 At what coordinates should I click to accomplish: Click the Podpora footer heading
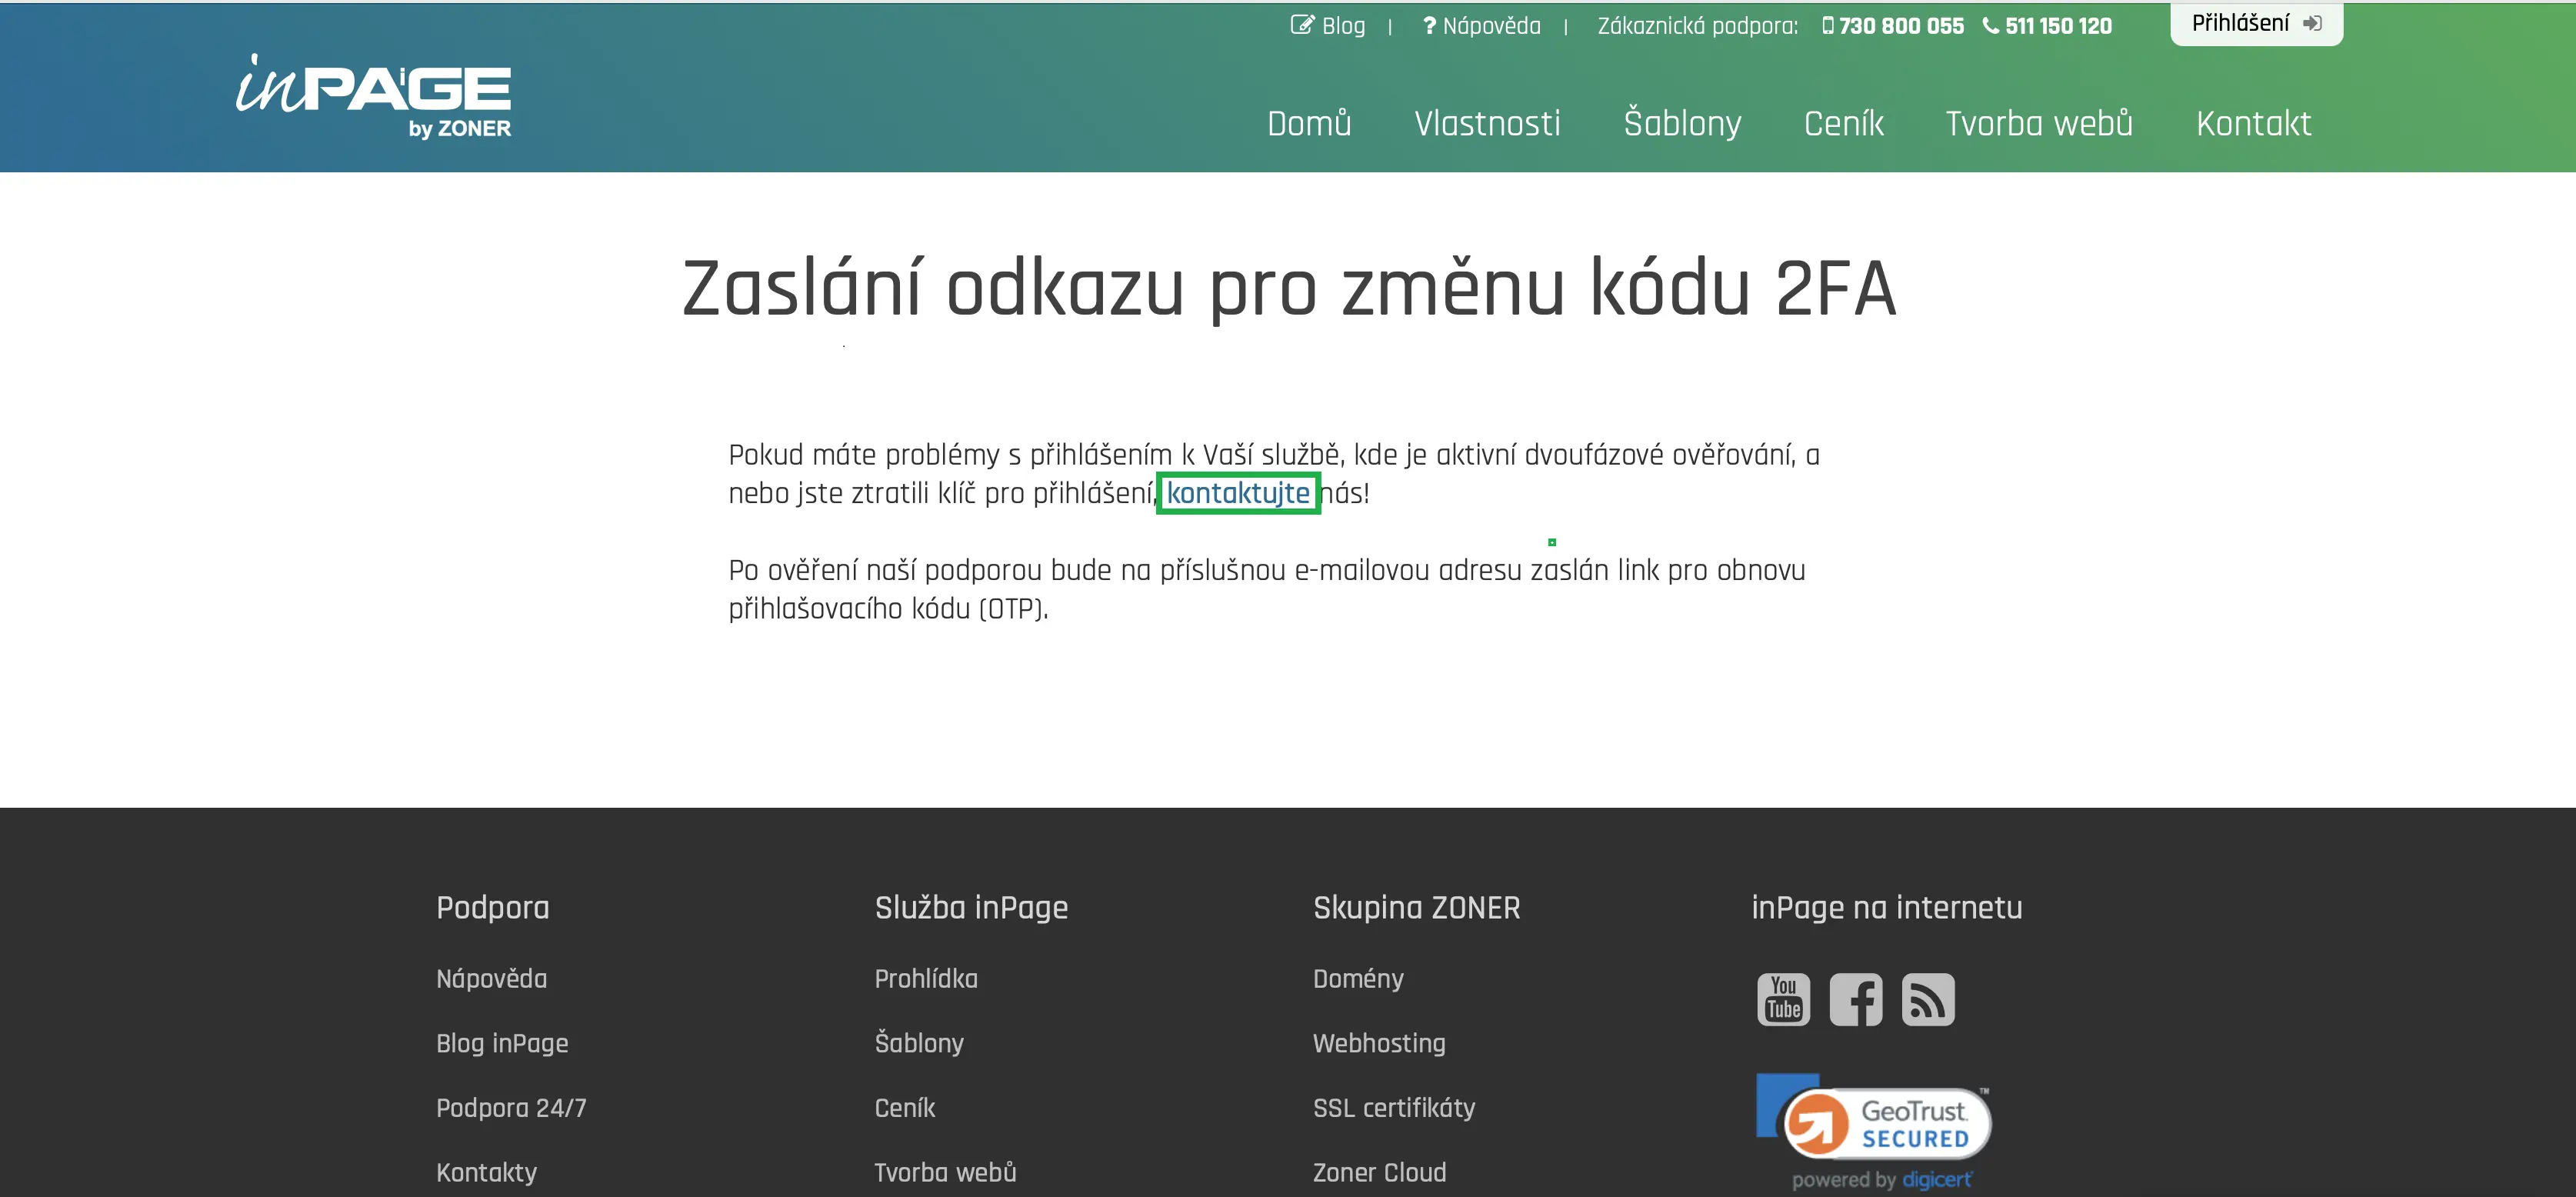click(x=492, y=907)
